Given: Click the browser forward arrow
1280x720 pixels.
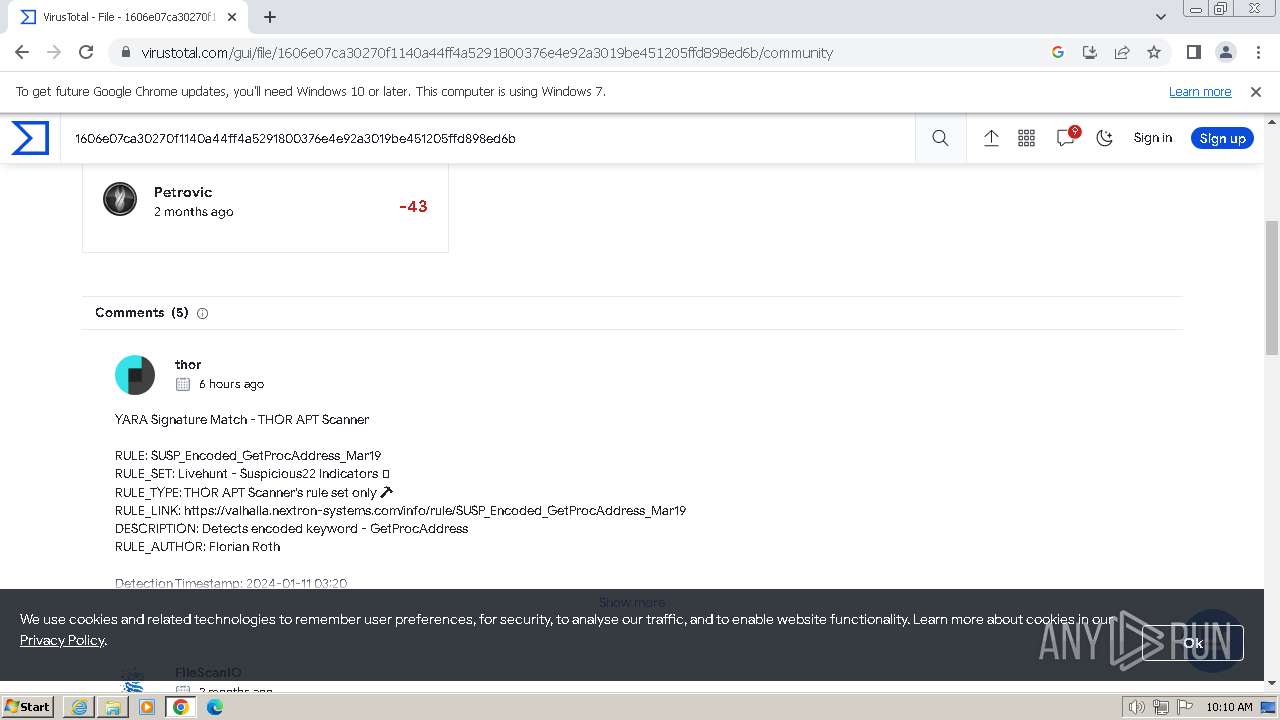Looking at the screenshot, I should 54,52.
